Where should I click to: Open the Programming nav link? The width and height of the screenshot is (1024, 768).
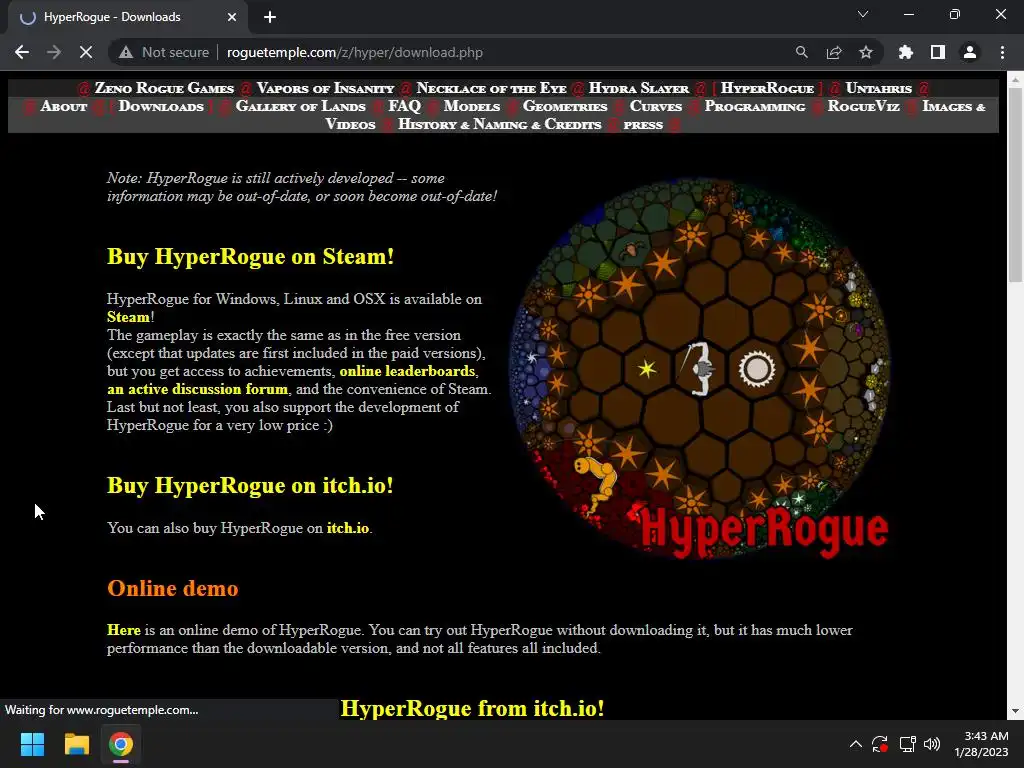(x=755, y=106)
